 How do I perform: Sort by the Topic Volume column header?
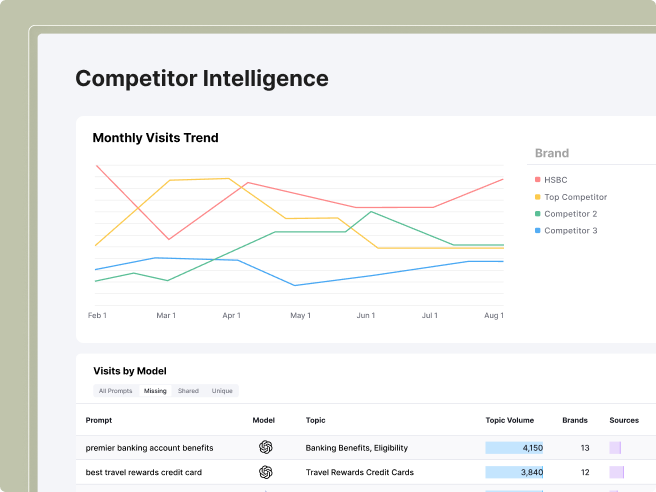point(509,420)
